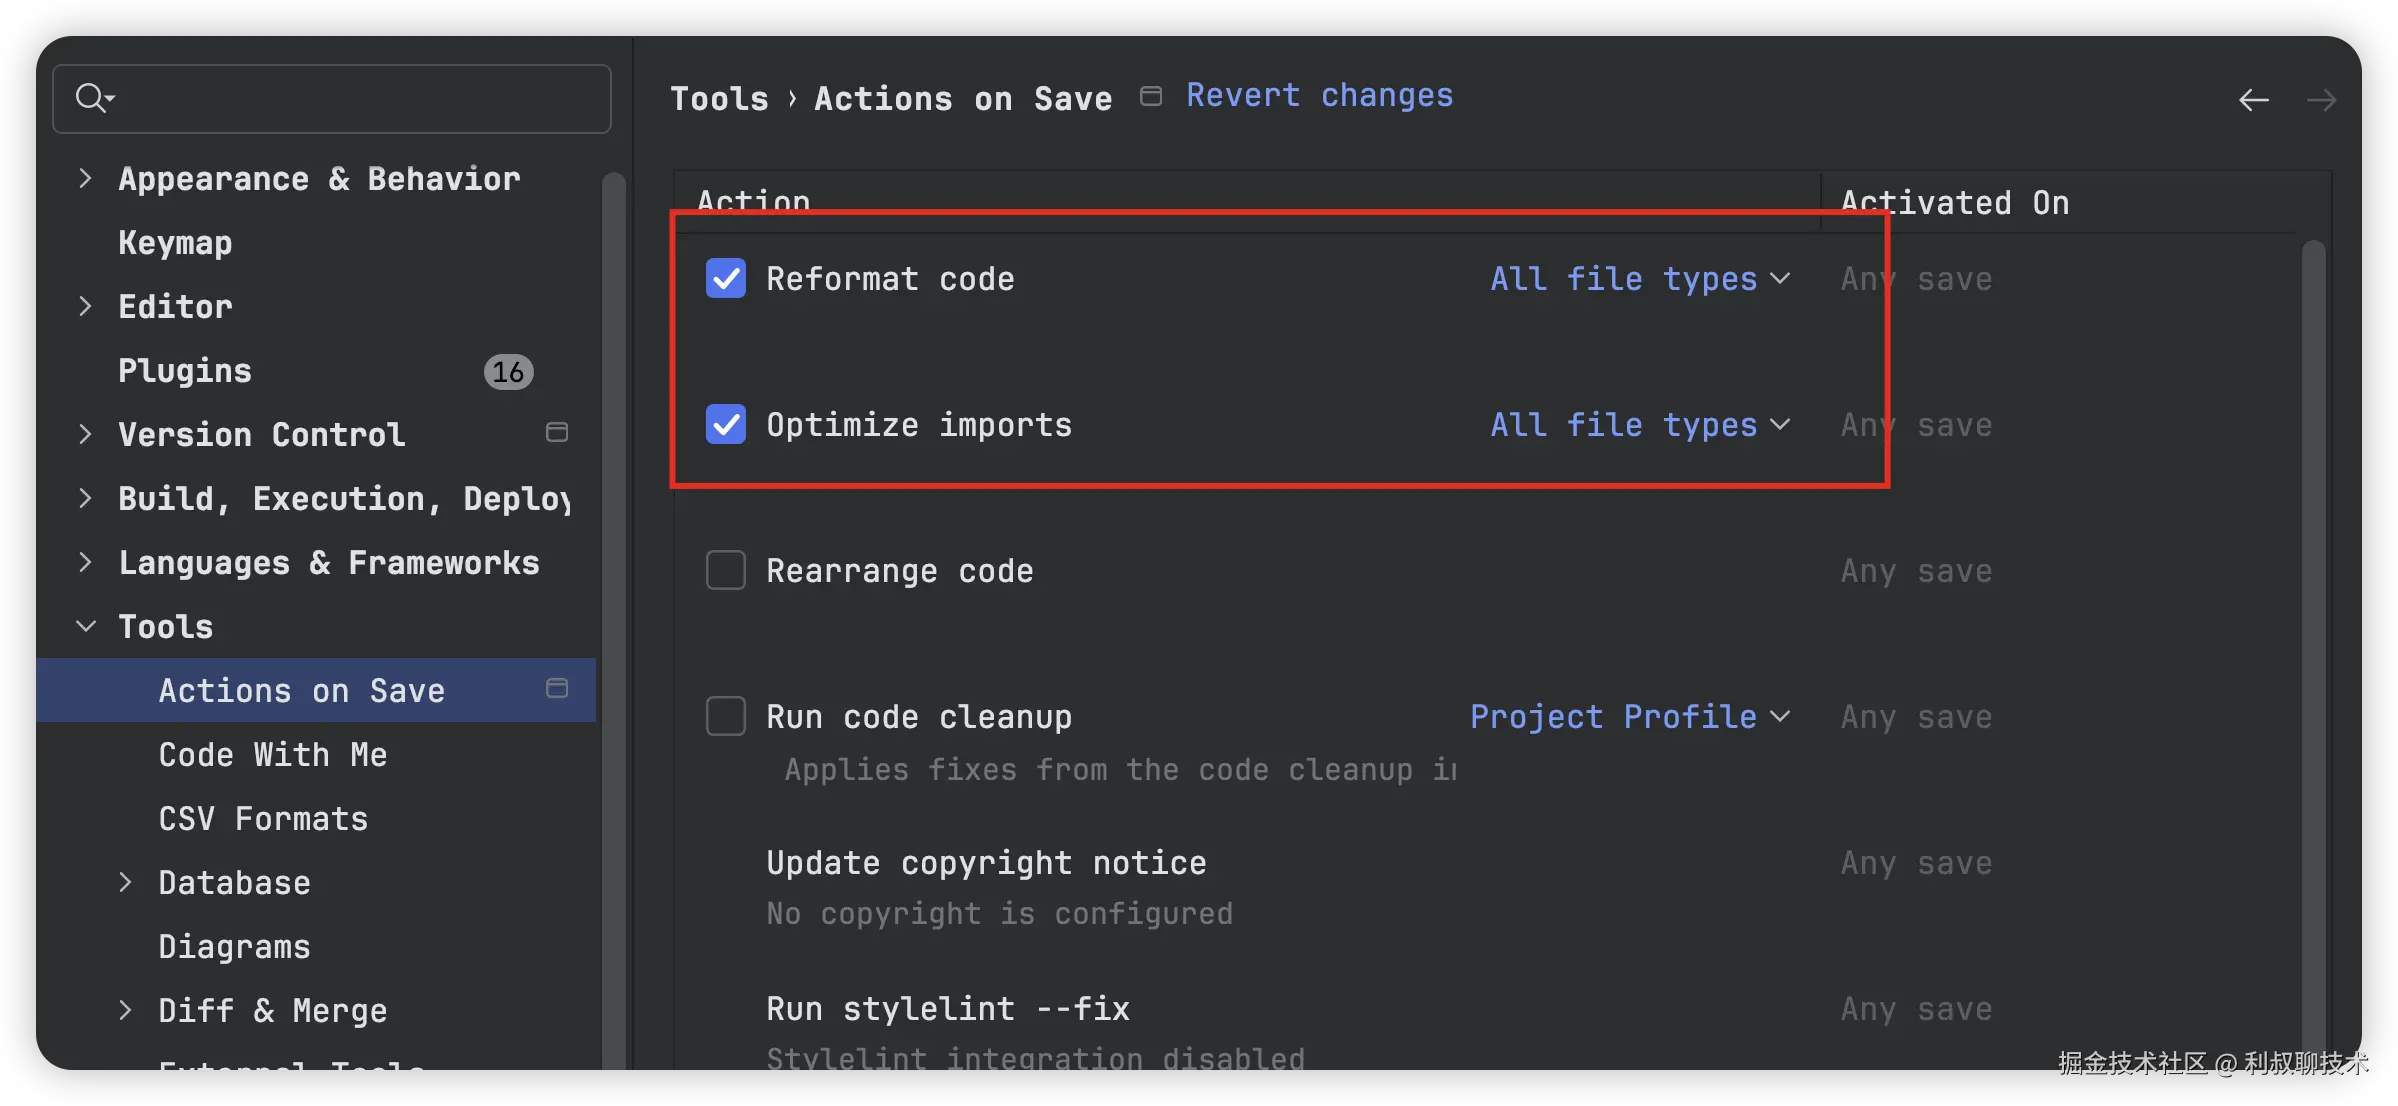Click project-level icon next to Version Control
Screen dimensions: 2398x1106
(557, 432)
